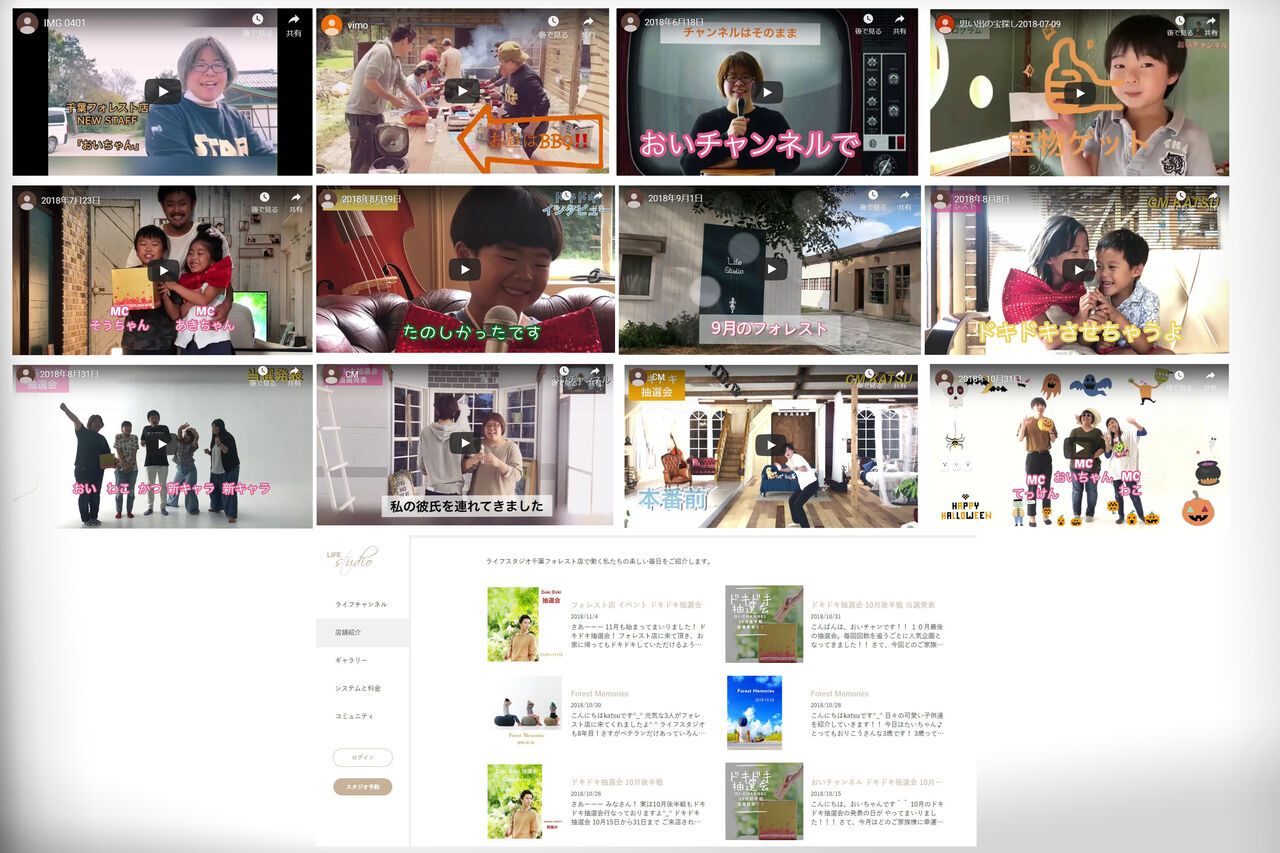The width and height of the screenshot is (1280, 853).
Task: Select 店舗紹介 in the sidebar
Action: click(362, 632)
